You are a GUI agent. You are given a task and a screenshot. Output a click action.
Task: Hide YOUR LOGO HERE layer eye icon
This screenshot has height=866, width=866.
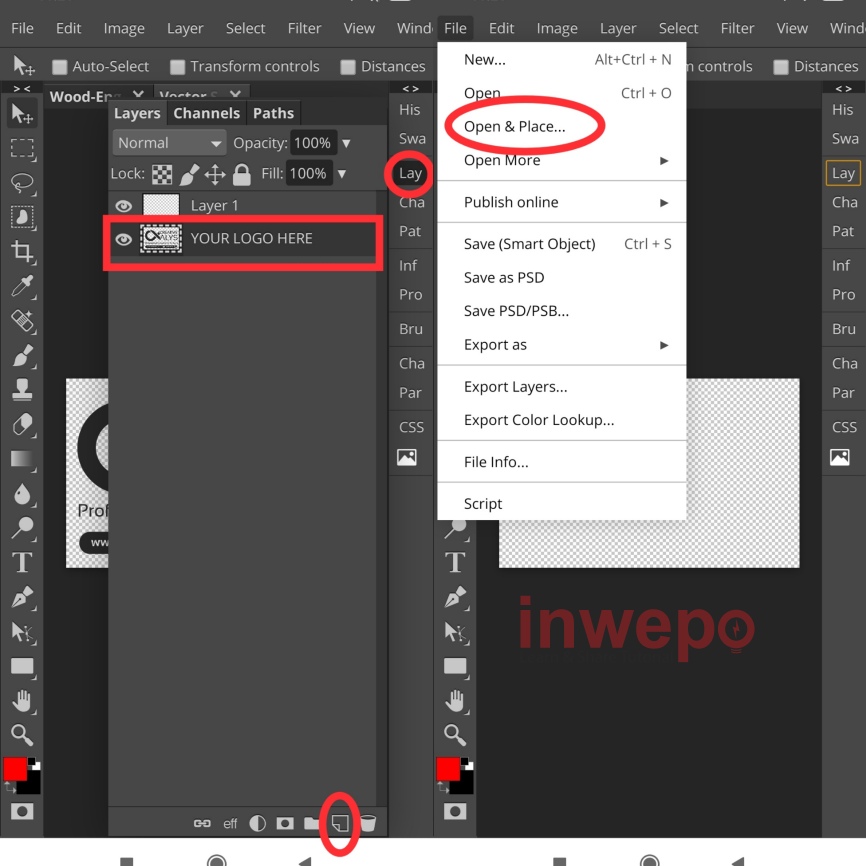click(x=124, y=239)
